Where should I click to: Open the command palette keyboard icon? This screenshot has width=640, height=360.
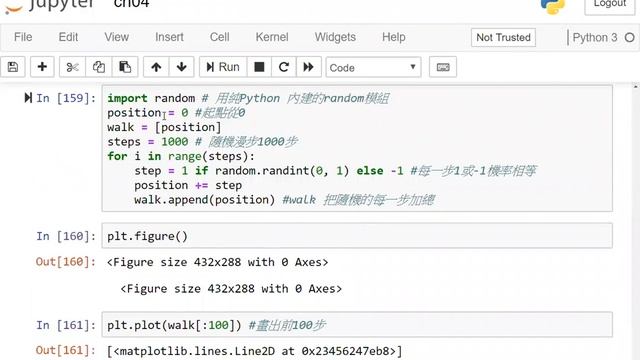443,67
